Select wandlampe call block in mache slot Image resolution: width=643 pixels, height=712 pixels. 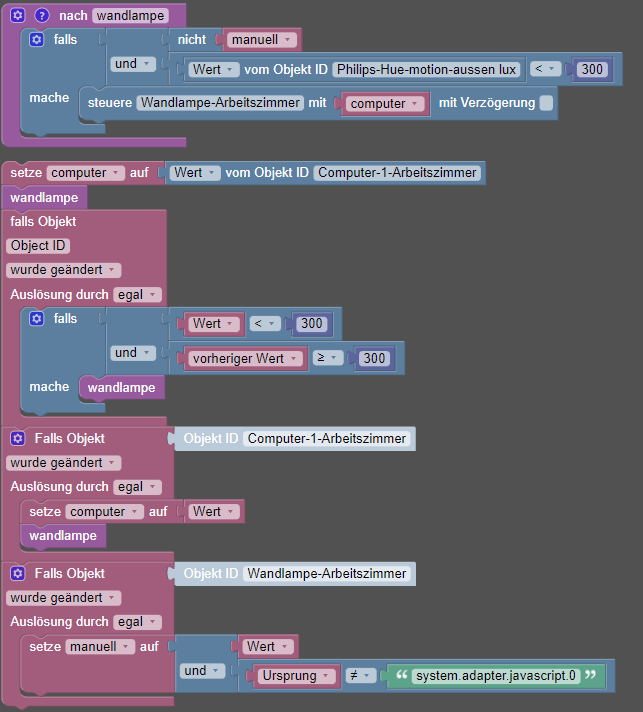(121, 387)
